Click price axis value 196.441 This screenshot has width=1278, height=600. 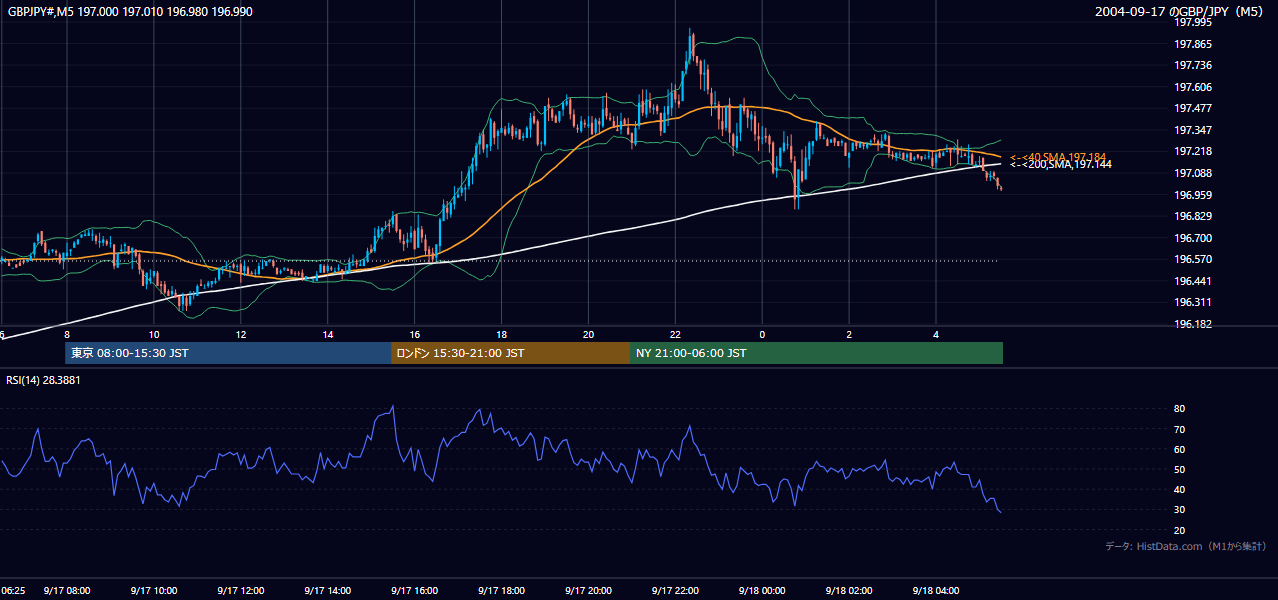[x=1194, y=281]
